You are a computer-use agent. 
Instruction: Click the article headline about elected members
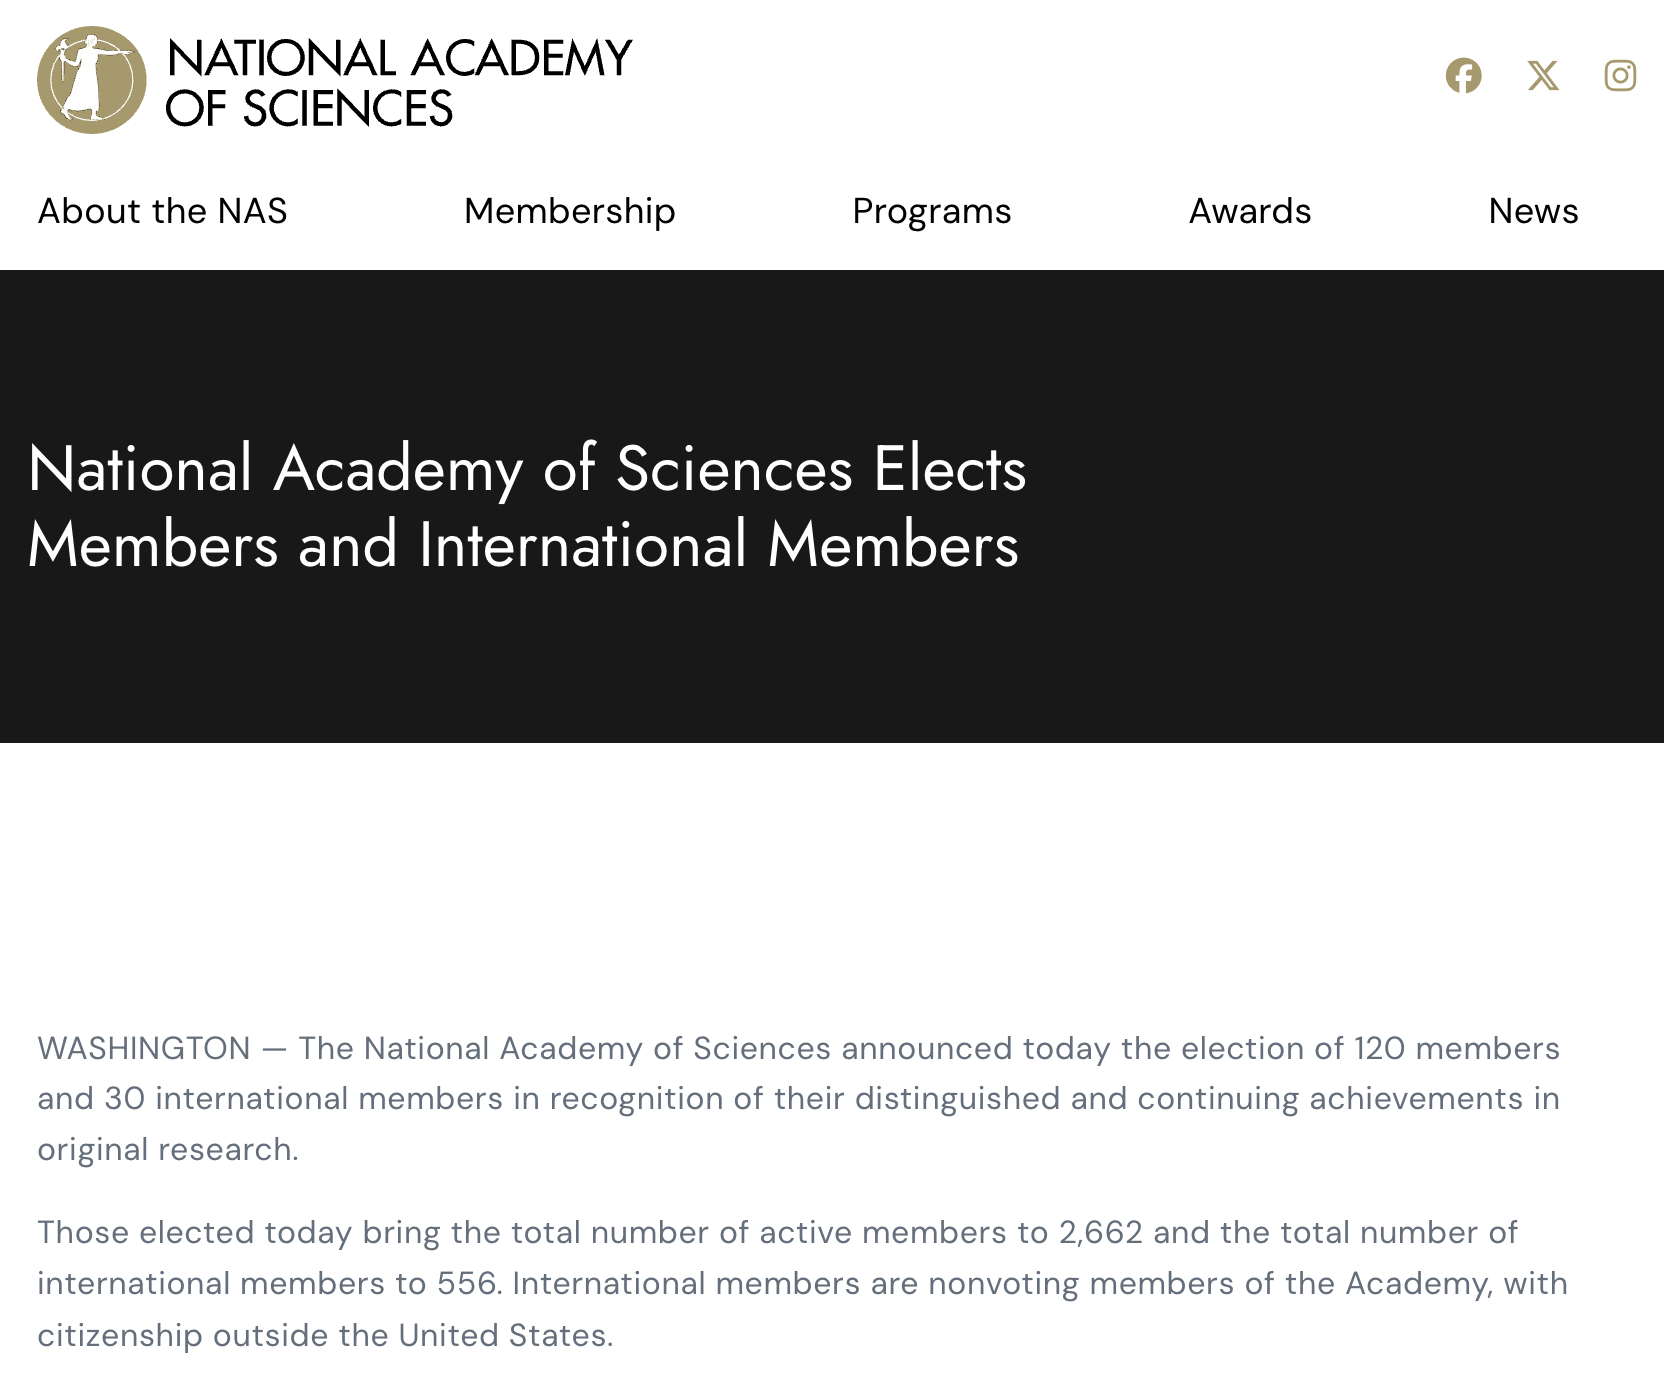coord(527,506)
